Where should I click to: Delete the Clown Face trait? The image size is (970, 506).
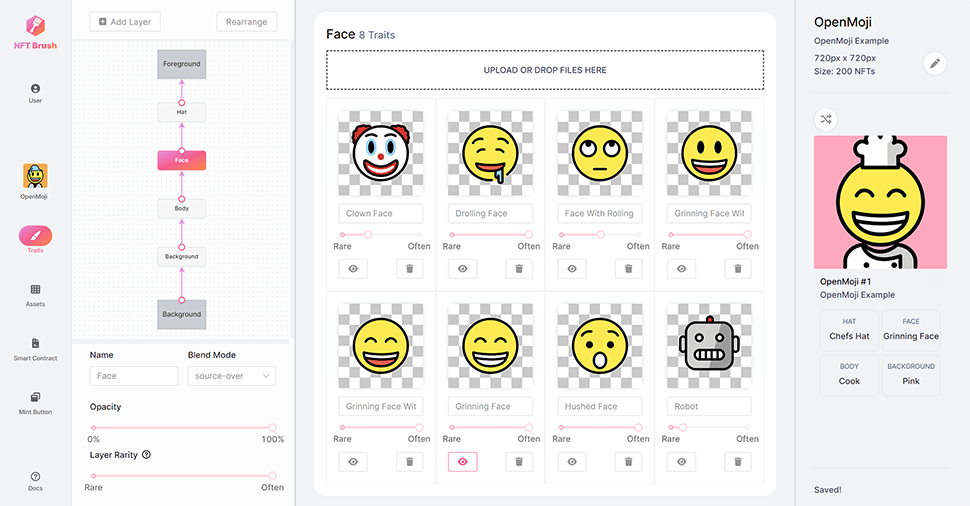[x=410, y=269]
